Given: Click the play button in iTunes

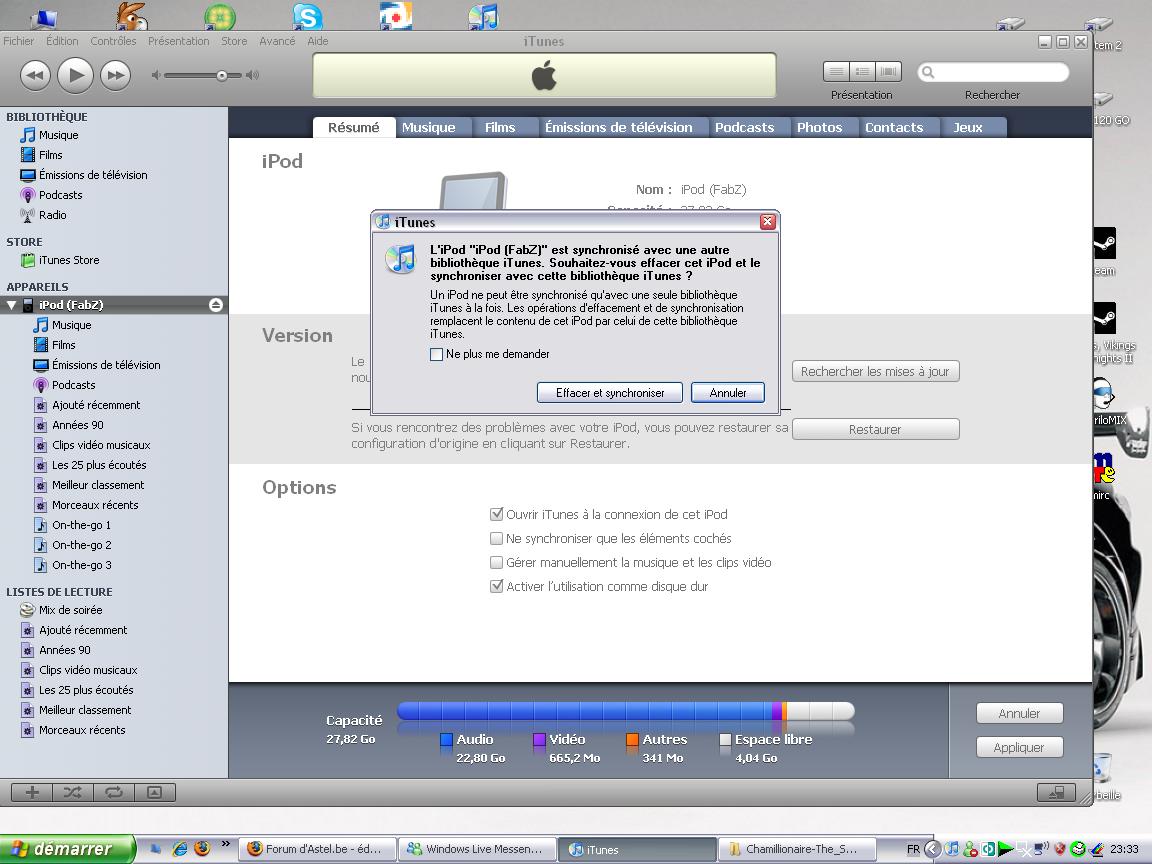Looking at the screenshot, I should 75,75.
